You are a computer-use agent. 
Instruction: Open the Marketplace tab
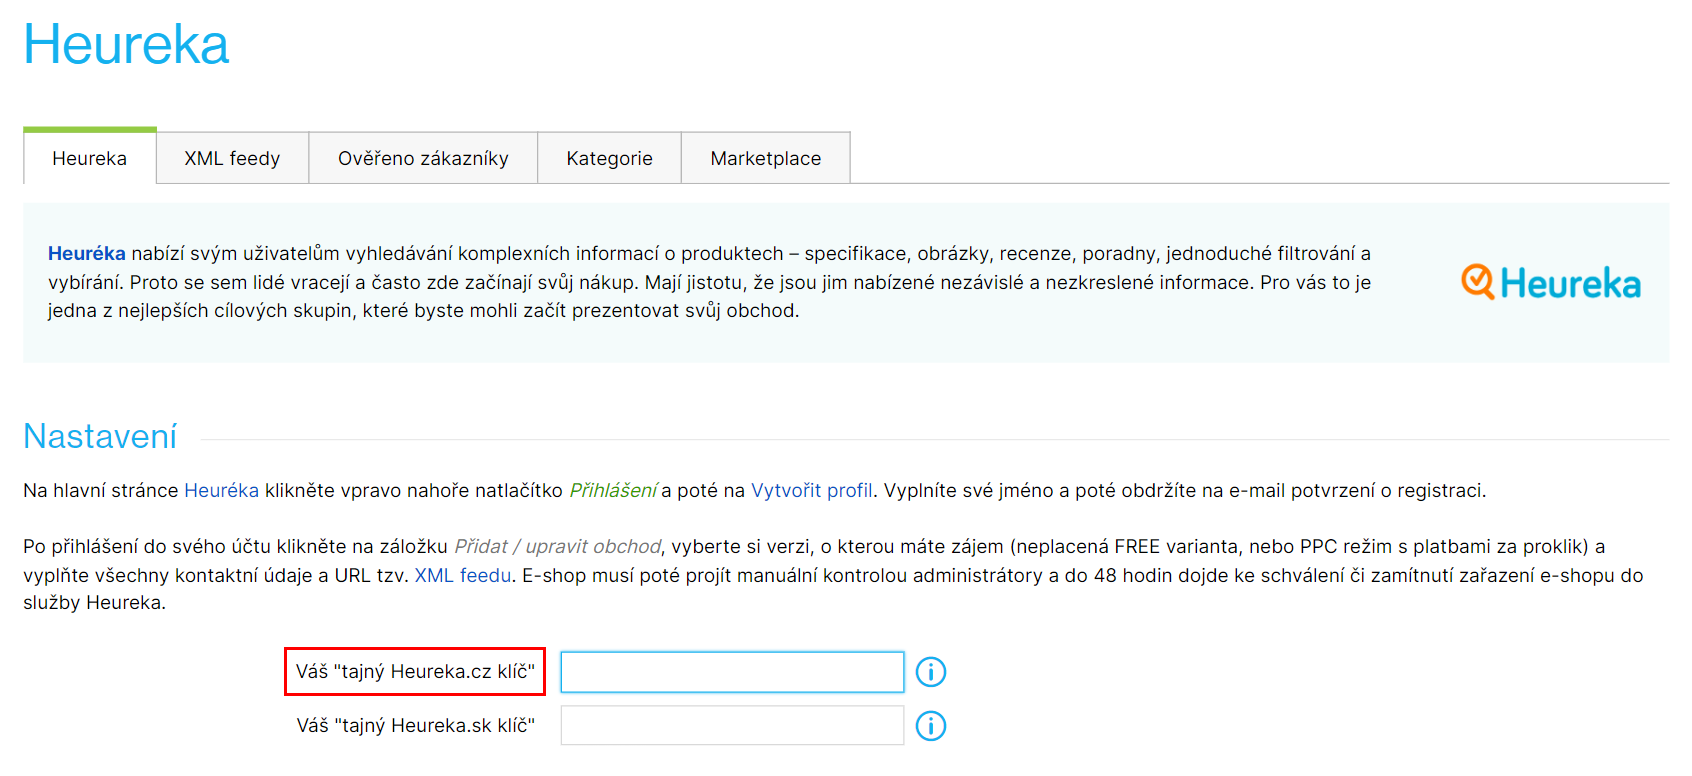tap(766, 158)
